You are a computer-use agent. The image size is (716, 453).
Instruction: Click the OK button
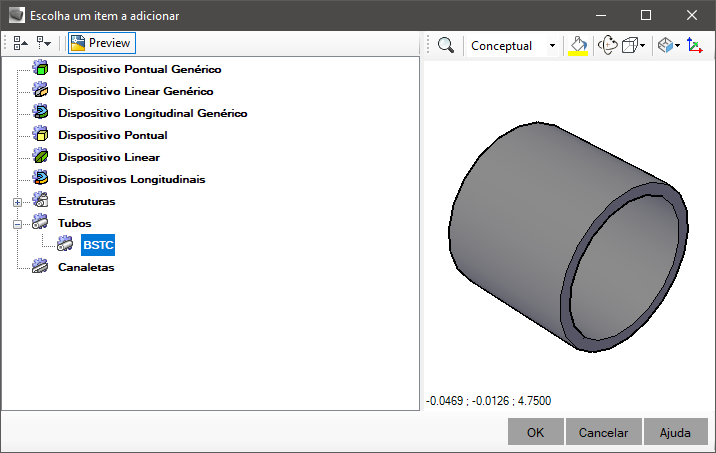coord(536,432)
